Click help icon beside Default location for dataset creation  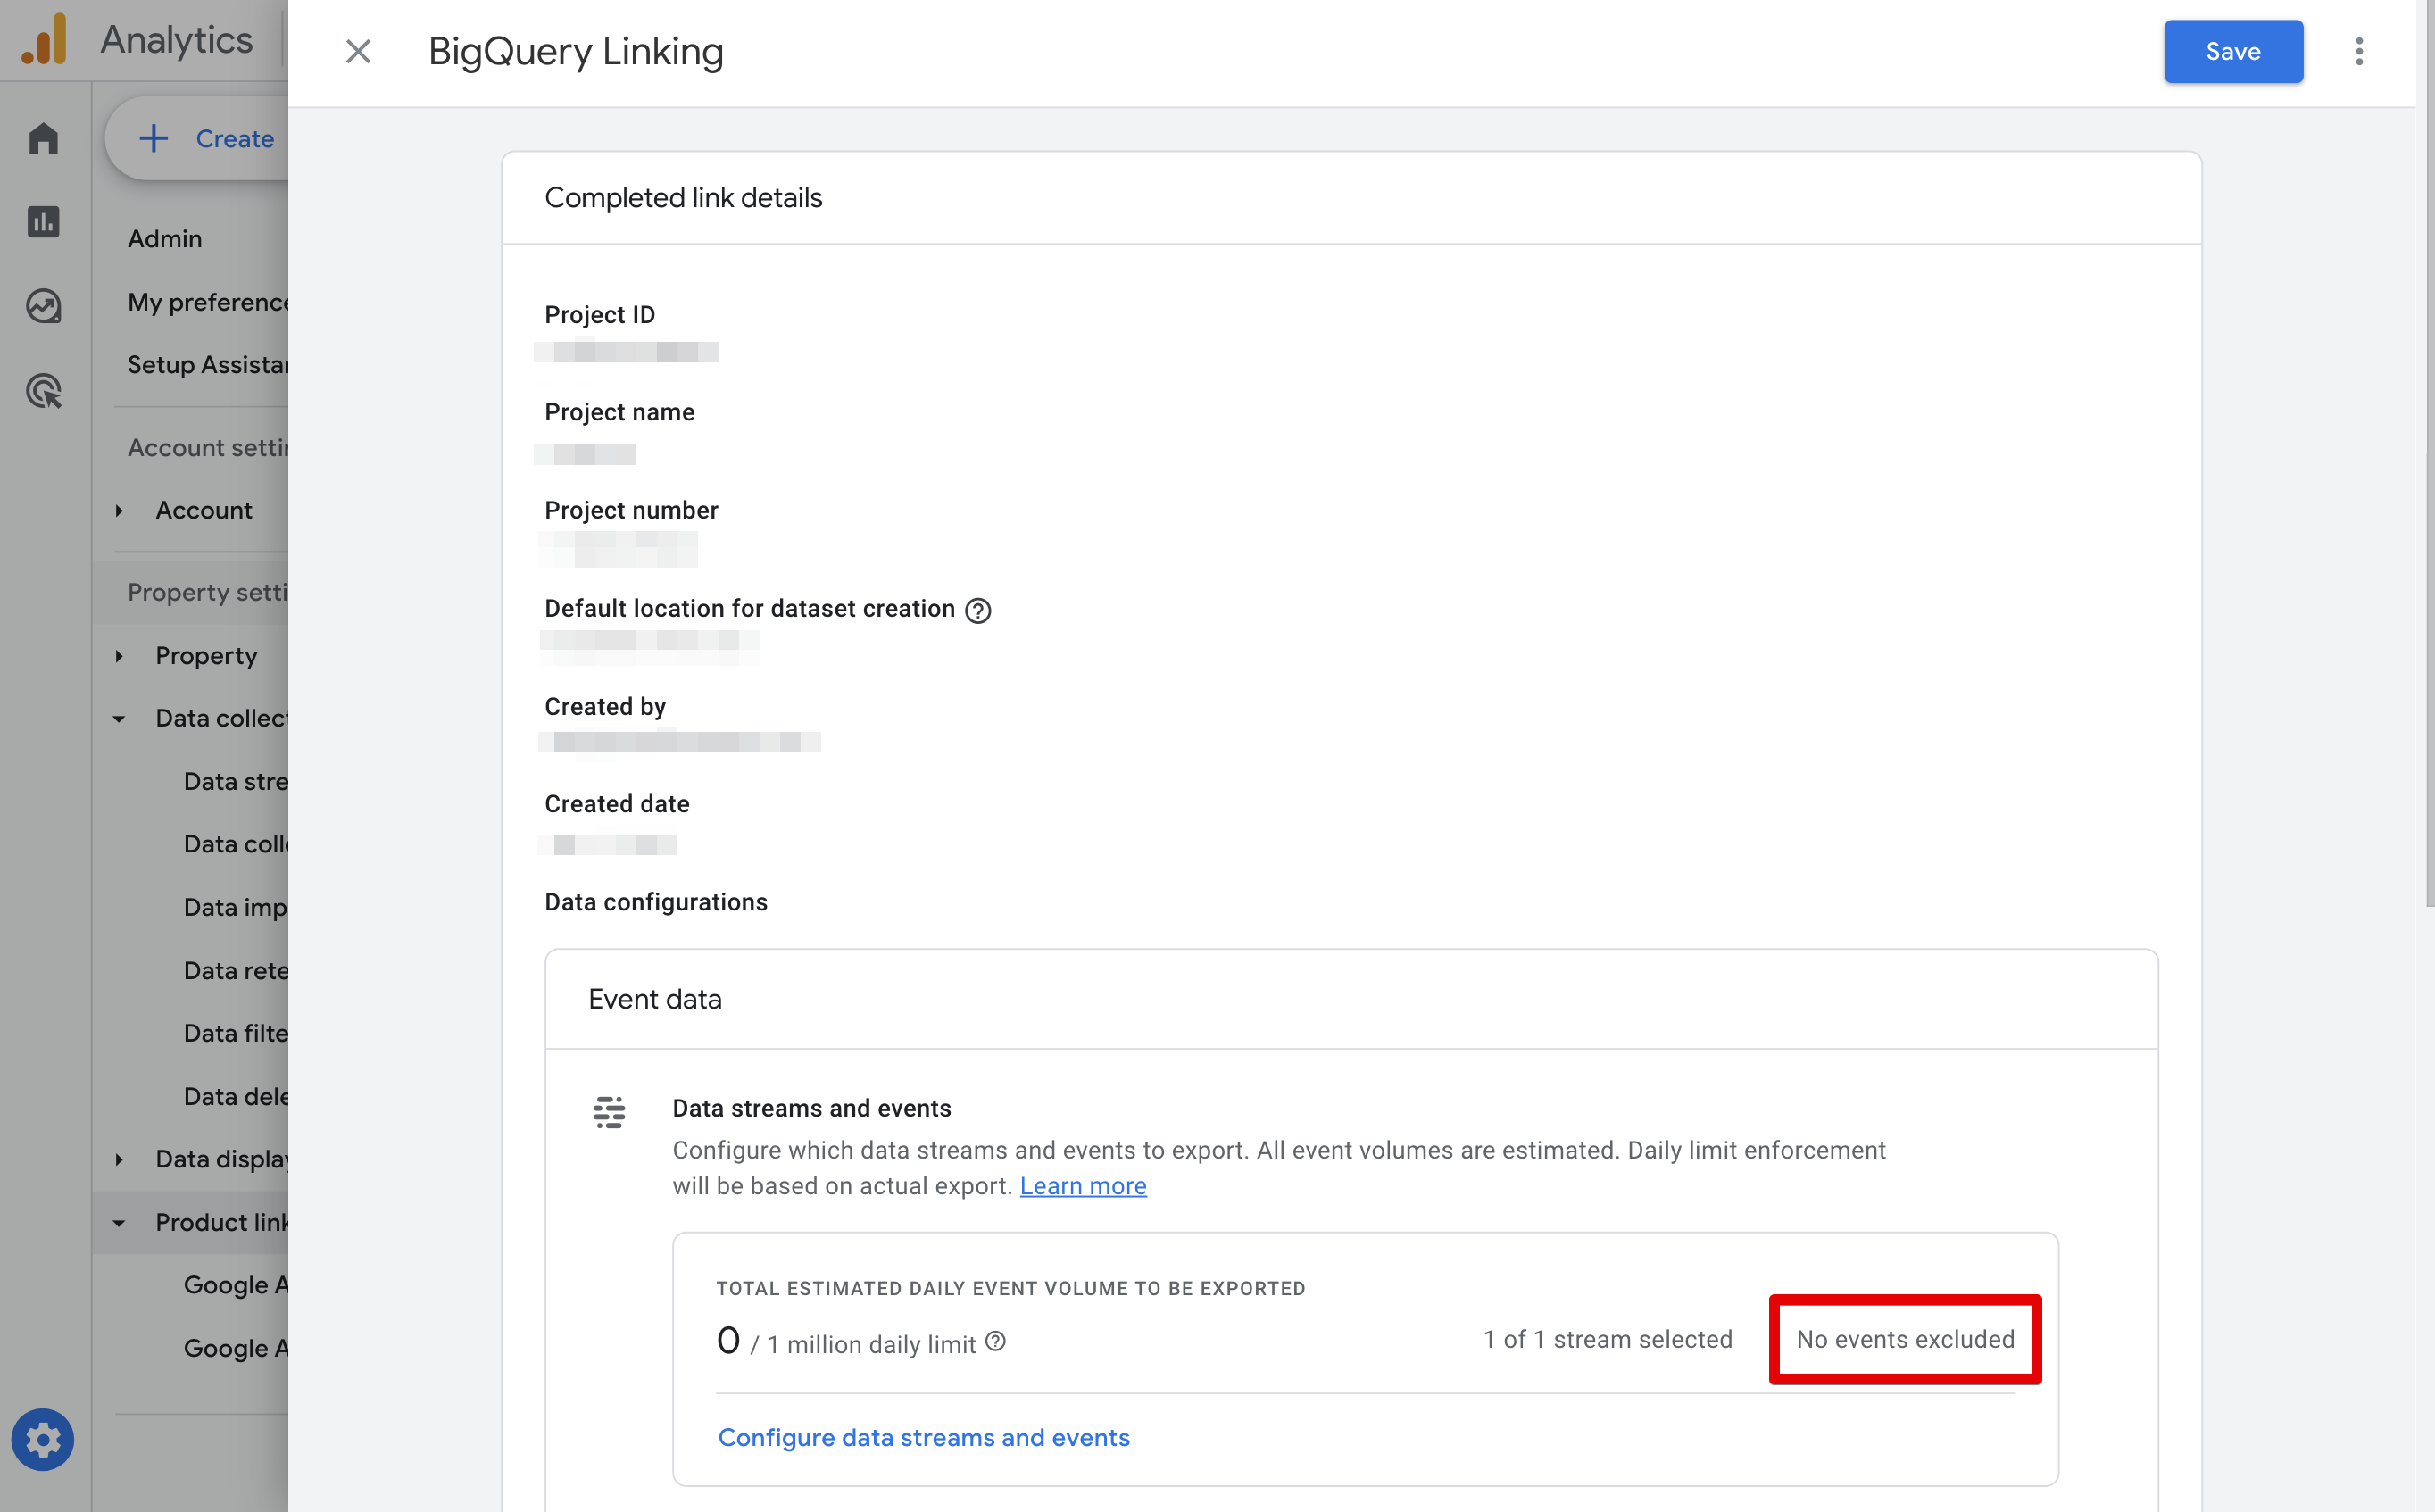978,610
